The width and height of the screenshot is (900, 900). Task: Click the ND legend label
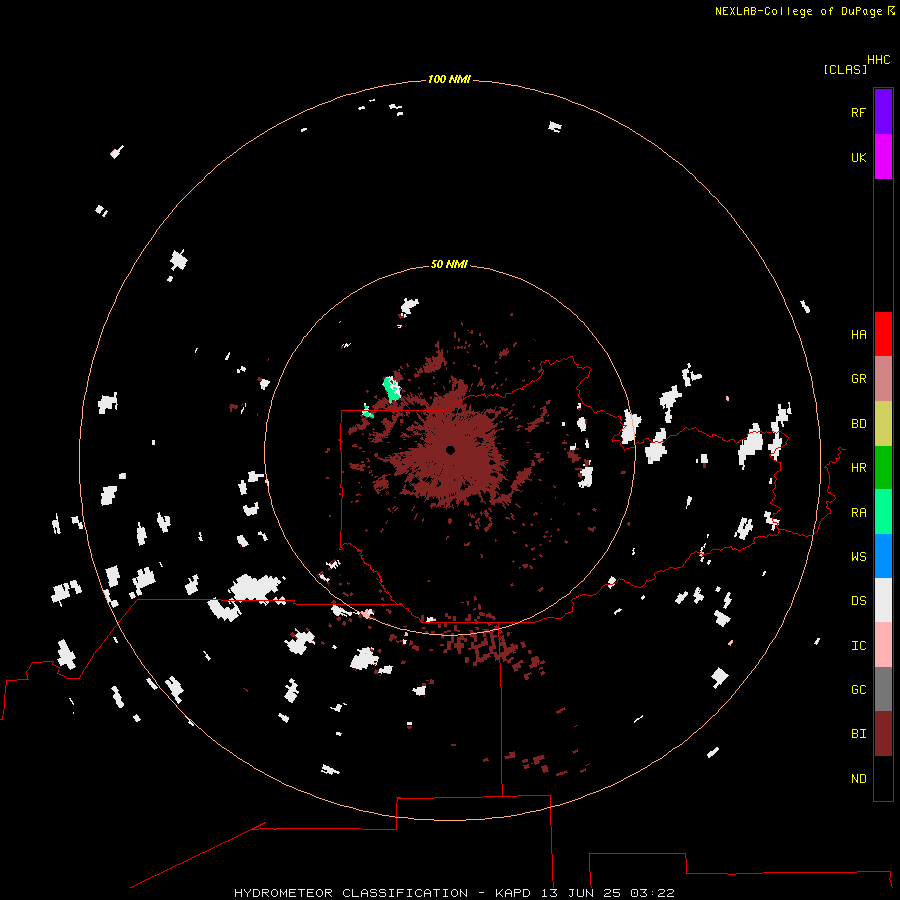pyautogui.click(x=858, y=779)
